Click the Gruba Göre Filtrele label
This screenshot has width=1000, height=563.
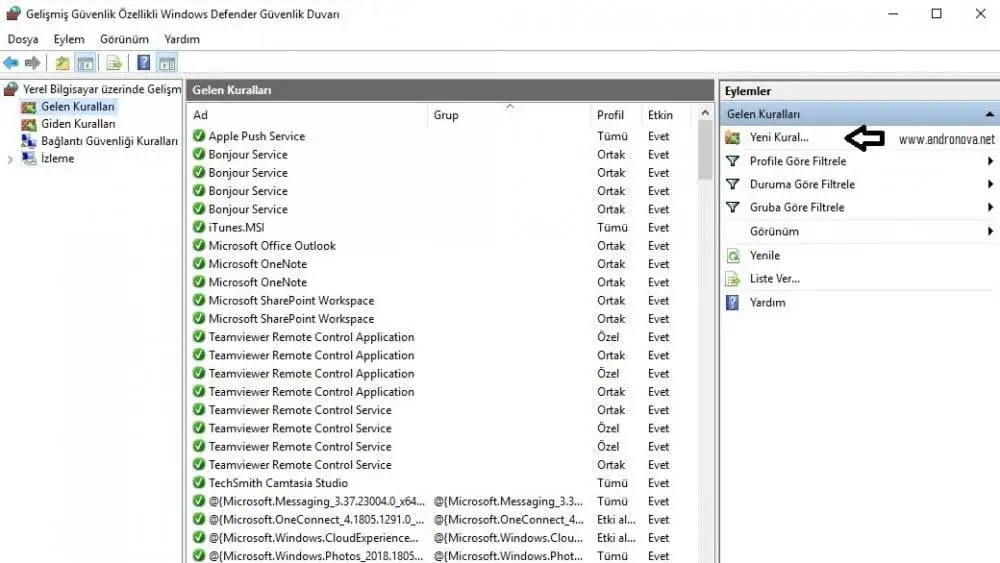pyautogui.click(x=797, y=207)
